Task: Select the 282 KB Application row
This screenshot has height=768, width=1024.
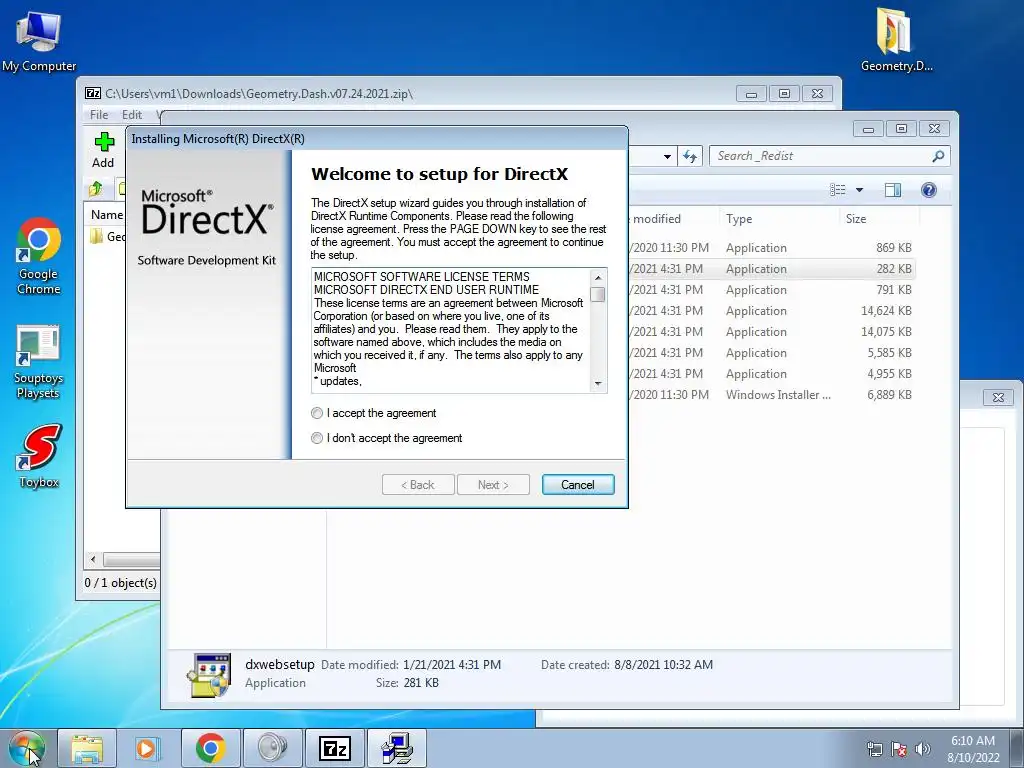Action: (x=771, y=268)
